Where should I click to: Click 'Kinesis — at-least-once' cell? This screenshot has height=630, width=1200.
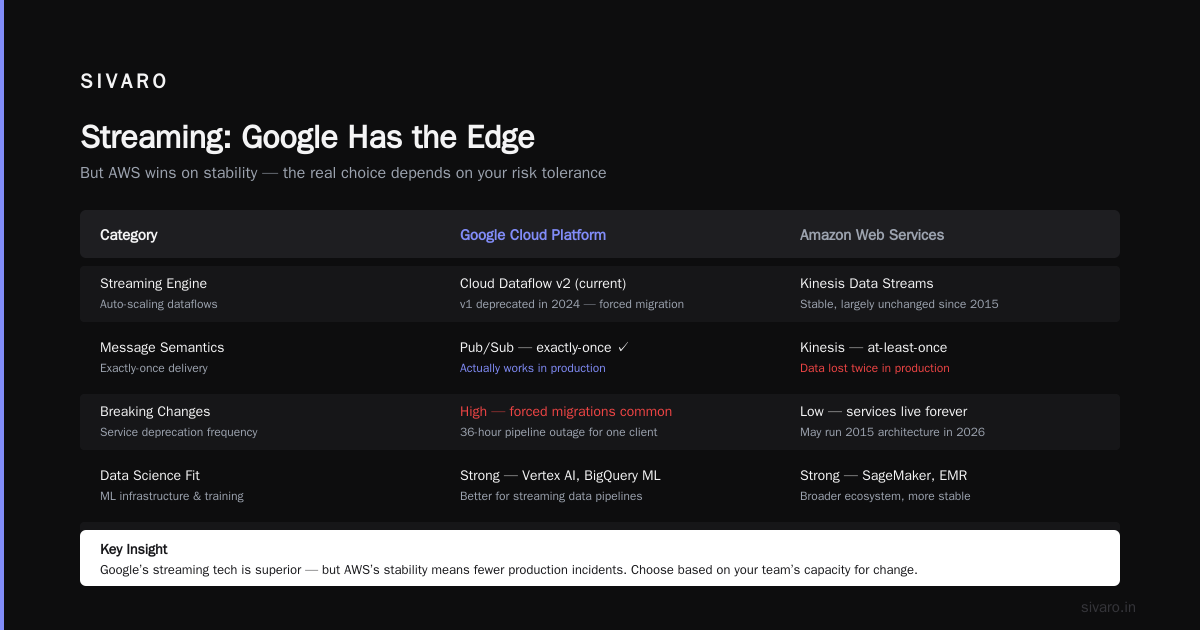pos(873,348)
